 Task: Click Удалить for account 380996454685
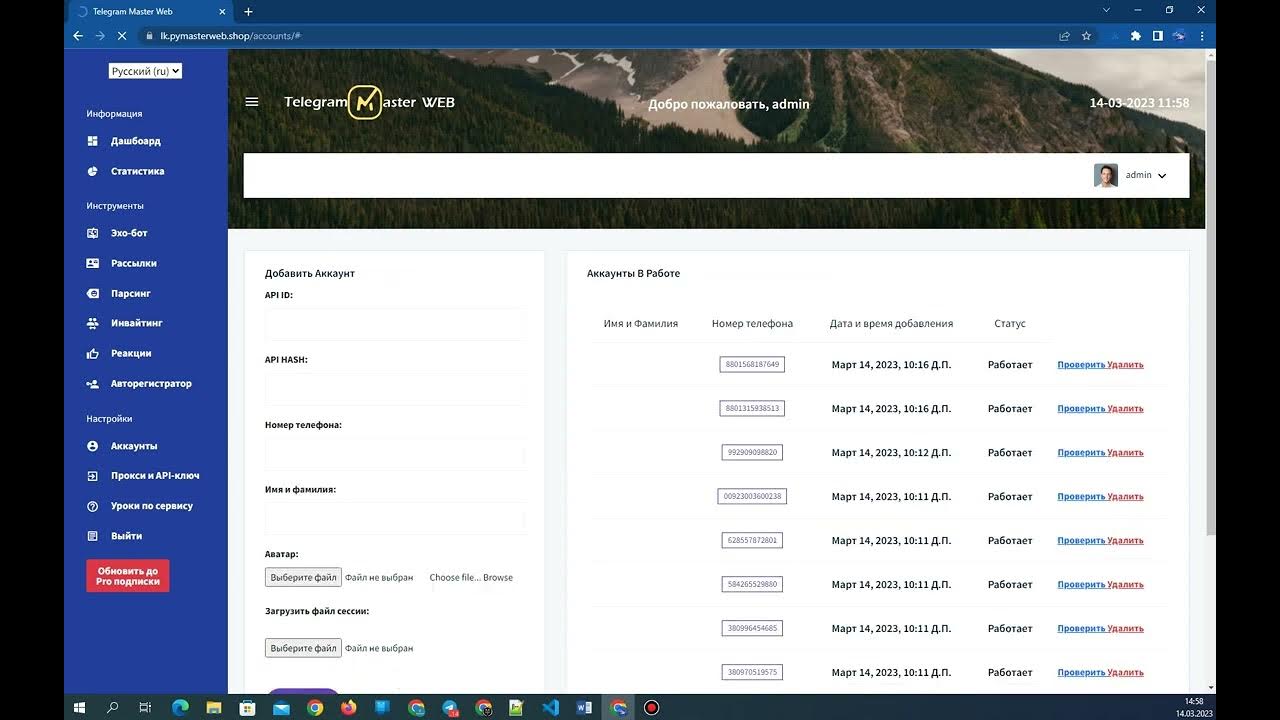point(1126,629)
